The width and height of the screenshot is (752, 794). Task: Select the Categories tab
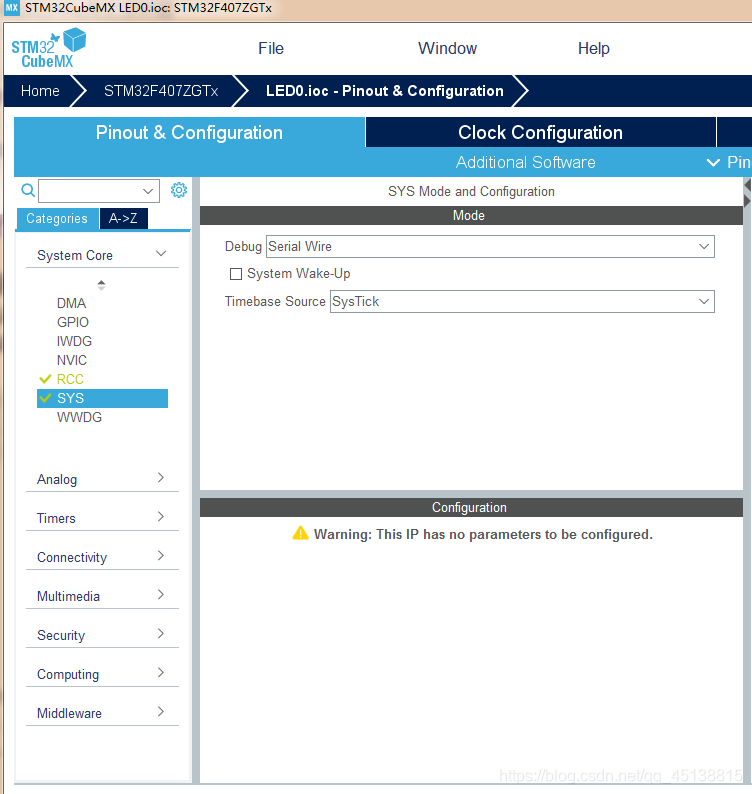pos(57,219)
